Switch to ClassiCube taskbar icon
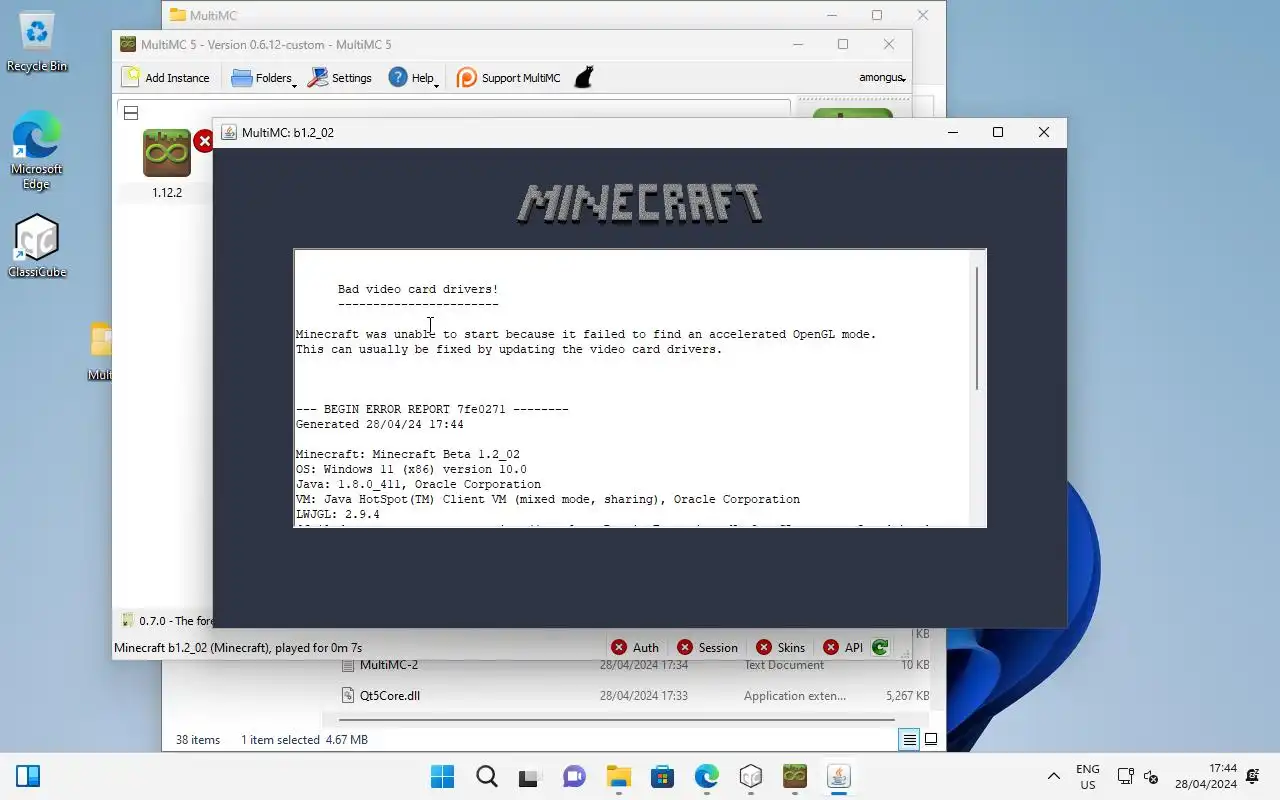Viewport: 1280px width, 800px height. (x=751, y=776)
